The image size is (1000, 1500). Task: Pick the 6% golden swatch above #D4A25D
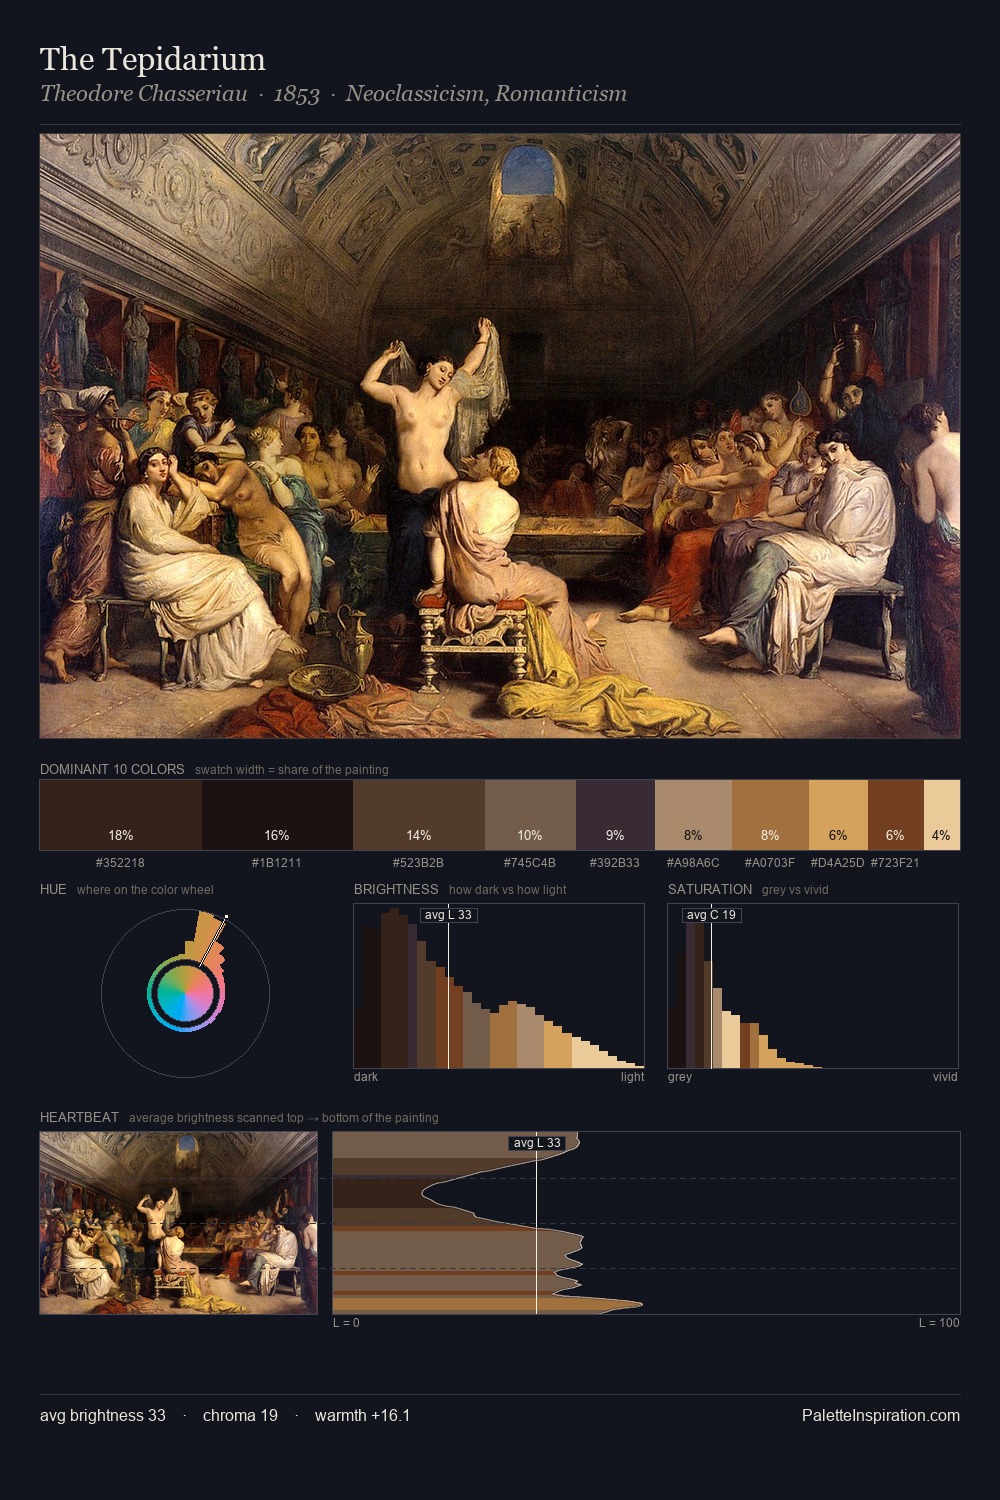click(x=838, y=815)
